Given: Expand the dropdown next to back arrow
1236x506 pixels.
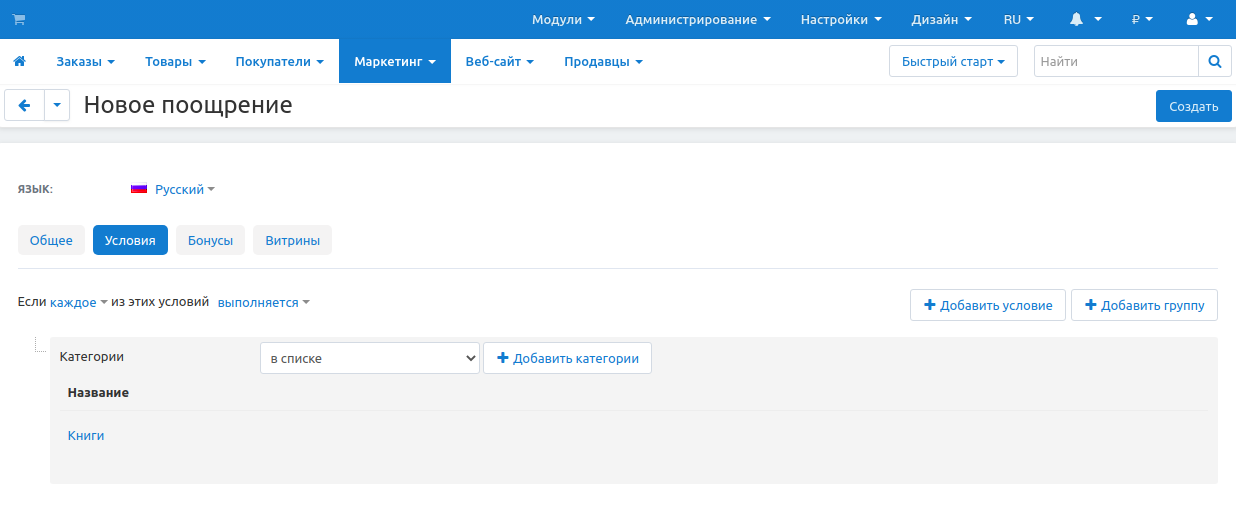Looking at the screenshot, I should click(57, 105).
